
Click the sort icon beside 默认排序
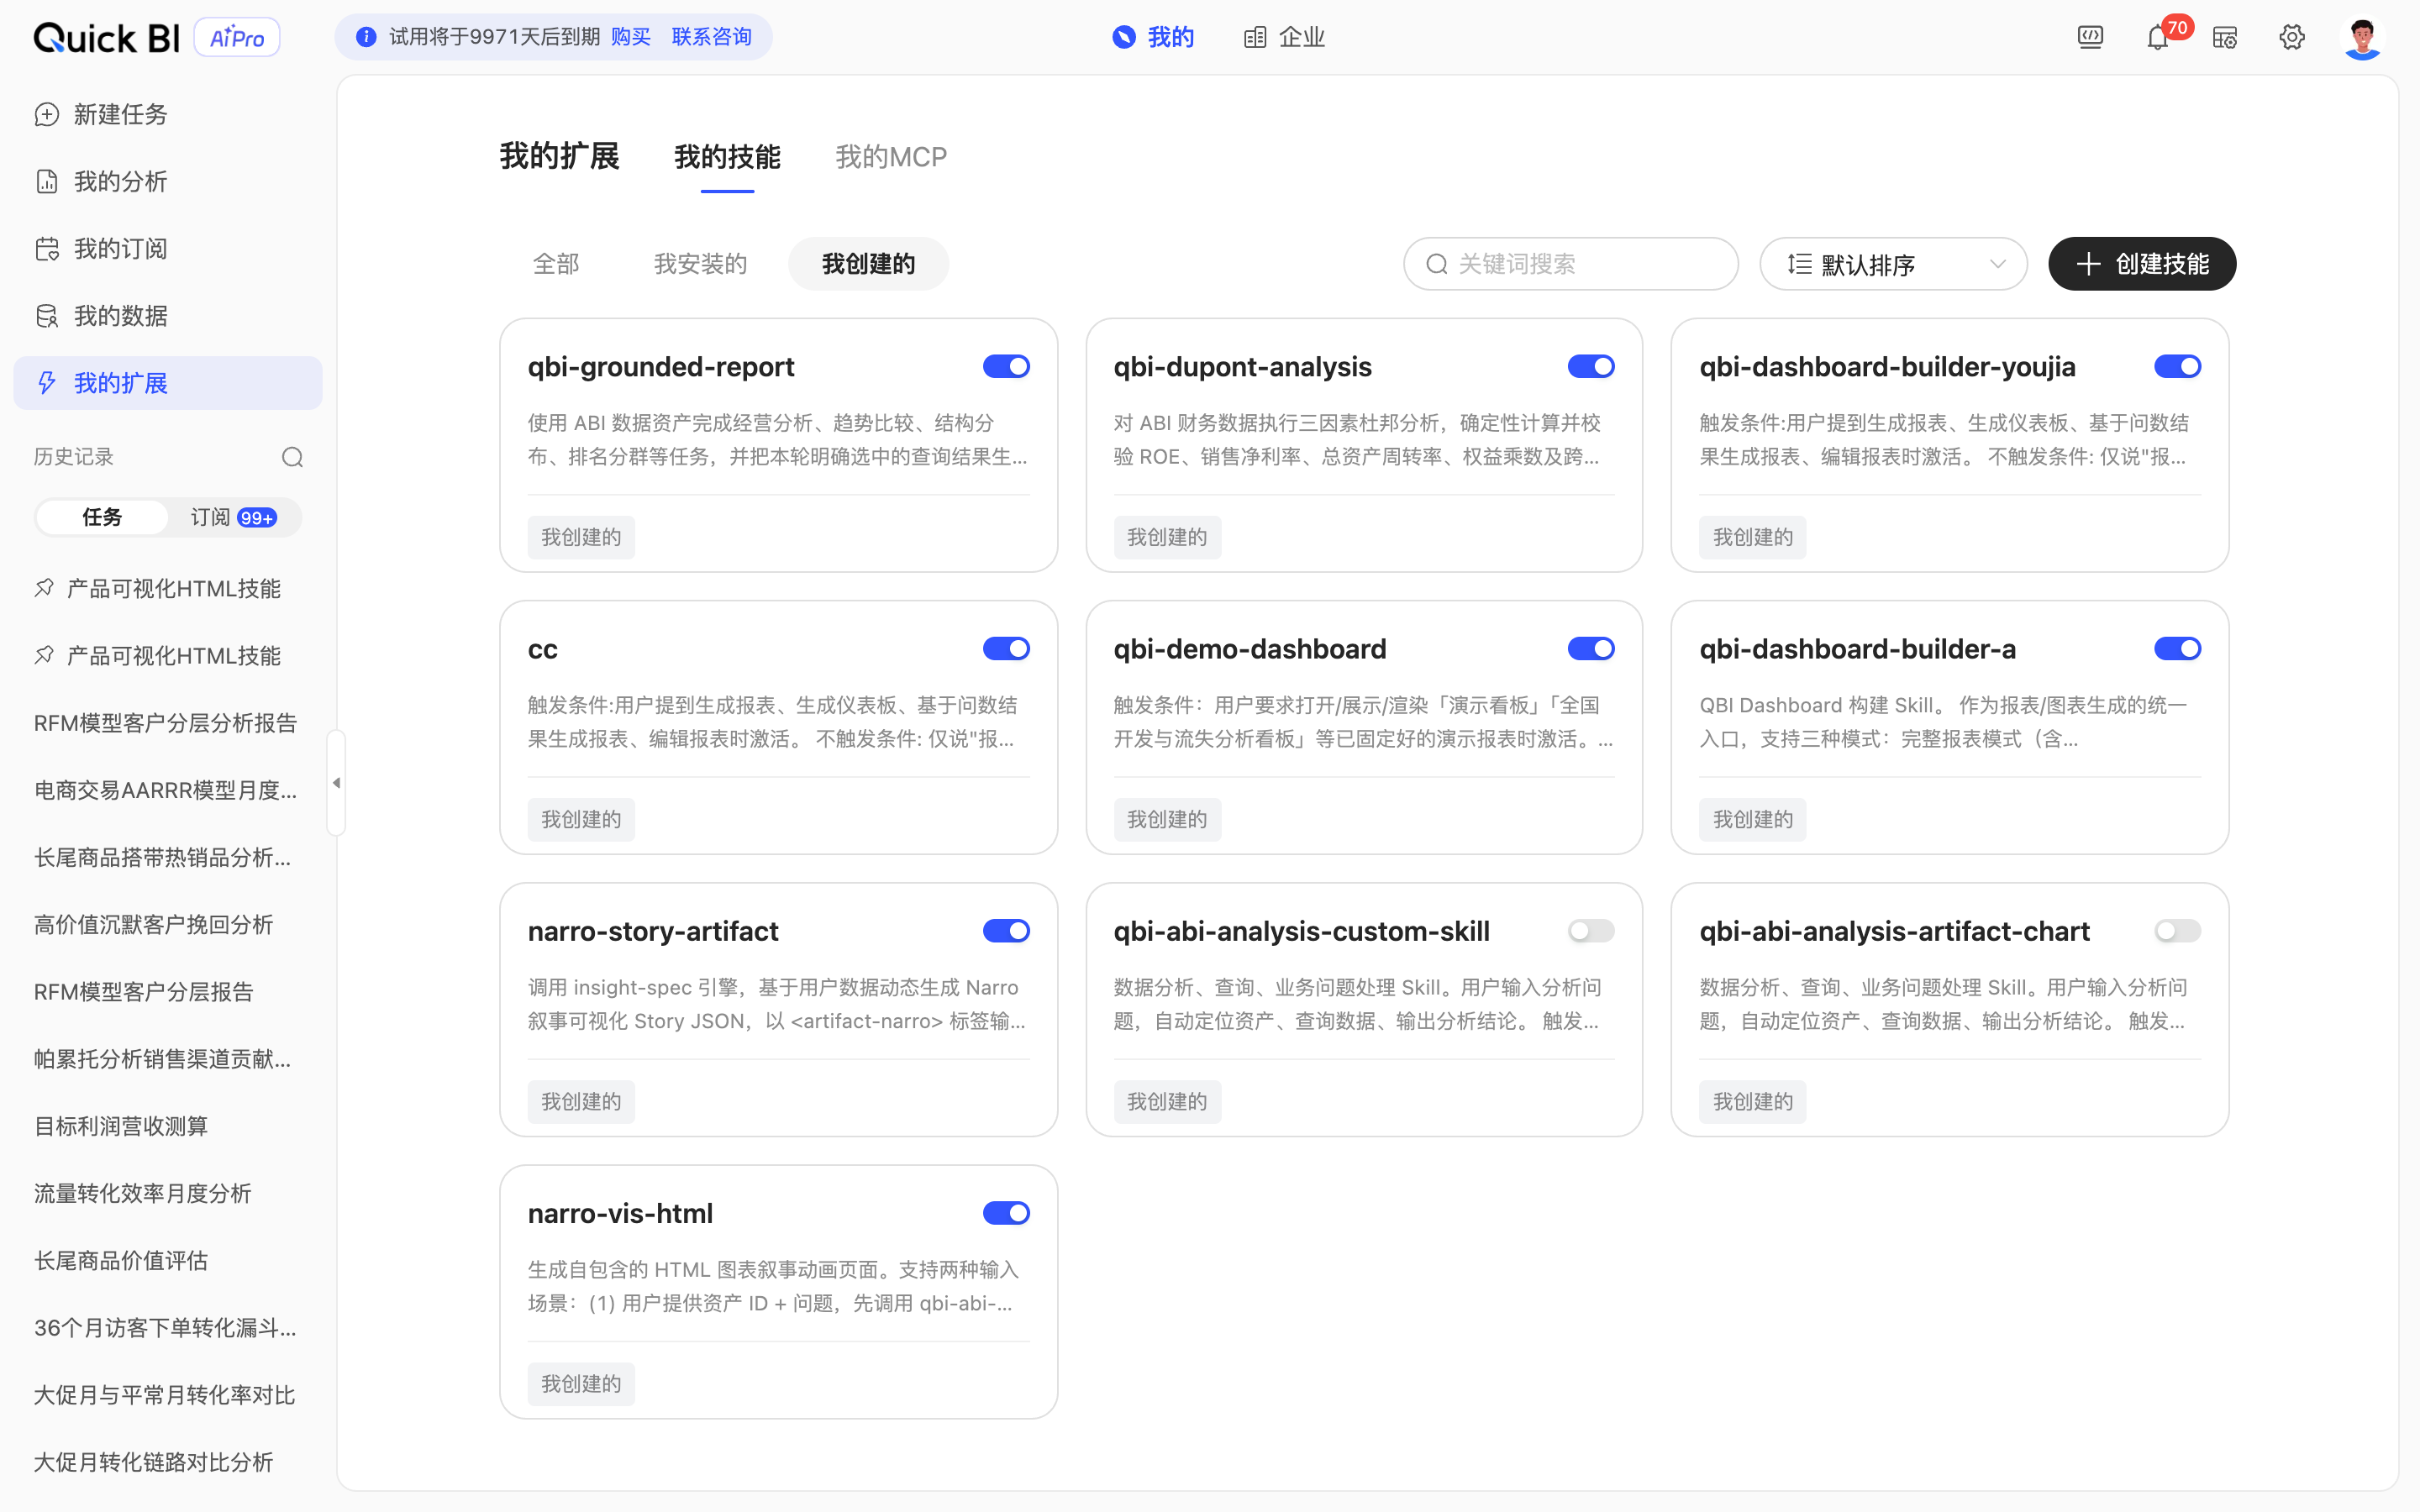[x=1799, y=264]
